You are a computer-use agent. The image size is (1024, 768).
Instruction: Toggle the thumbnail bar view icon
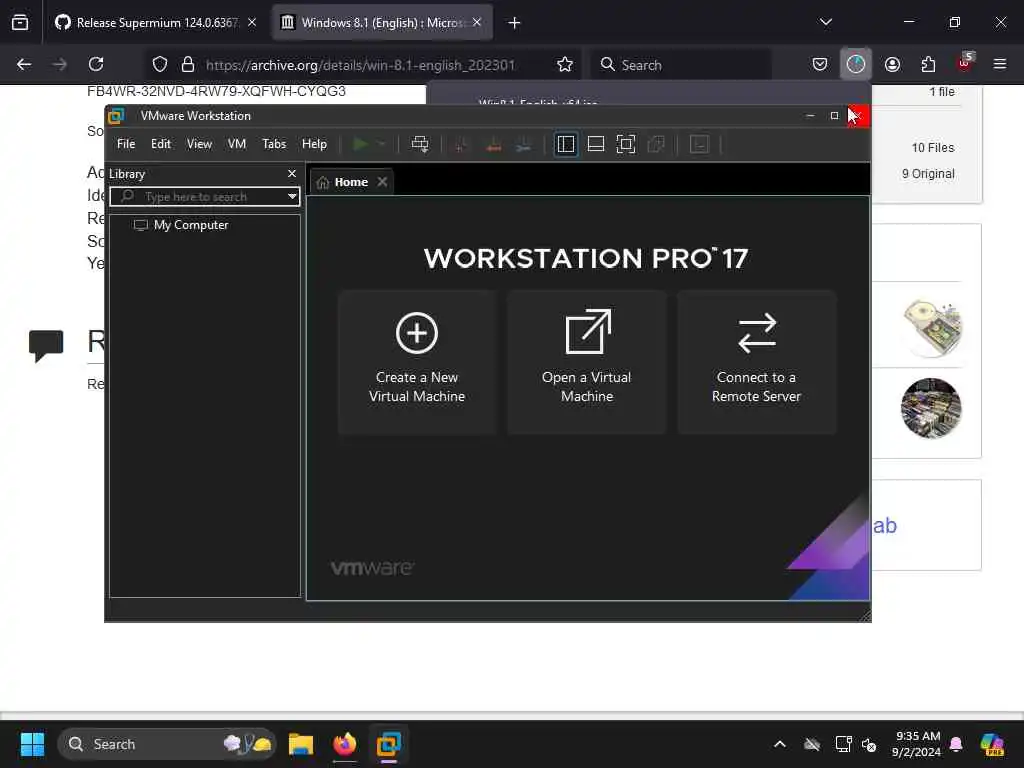click(596, 144)
